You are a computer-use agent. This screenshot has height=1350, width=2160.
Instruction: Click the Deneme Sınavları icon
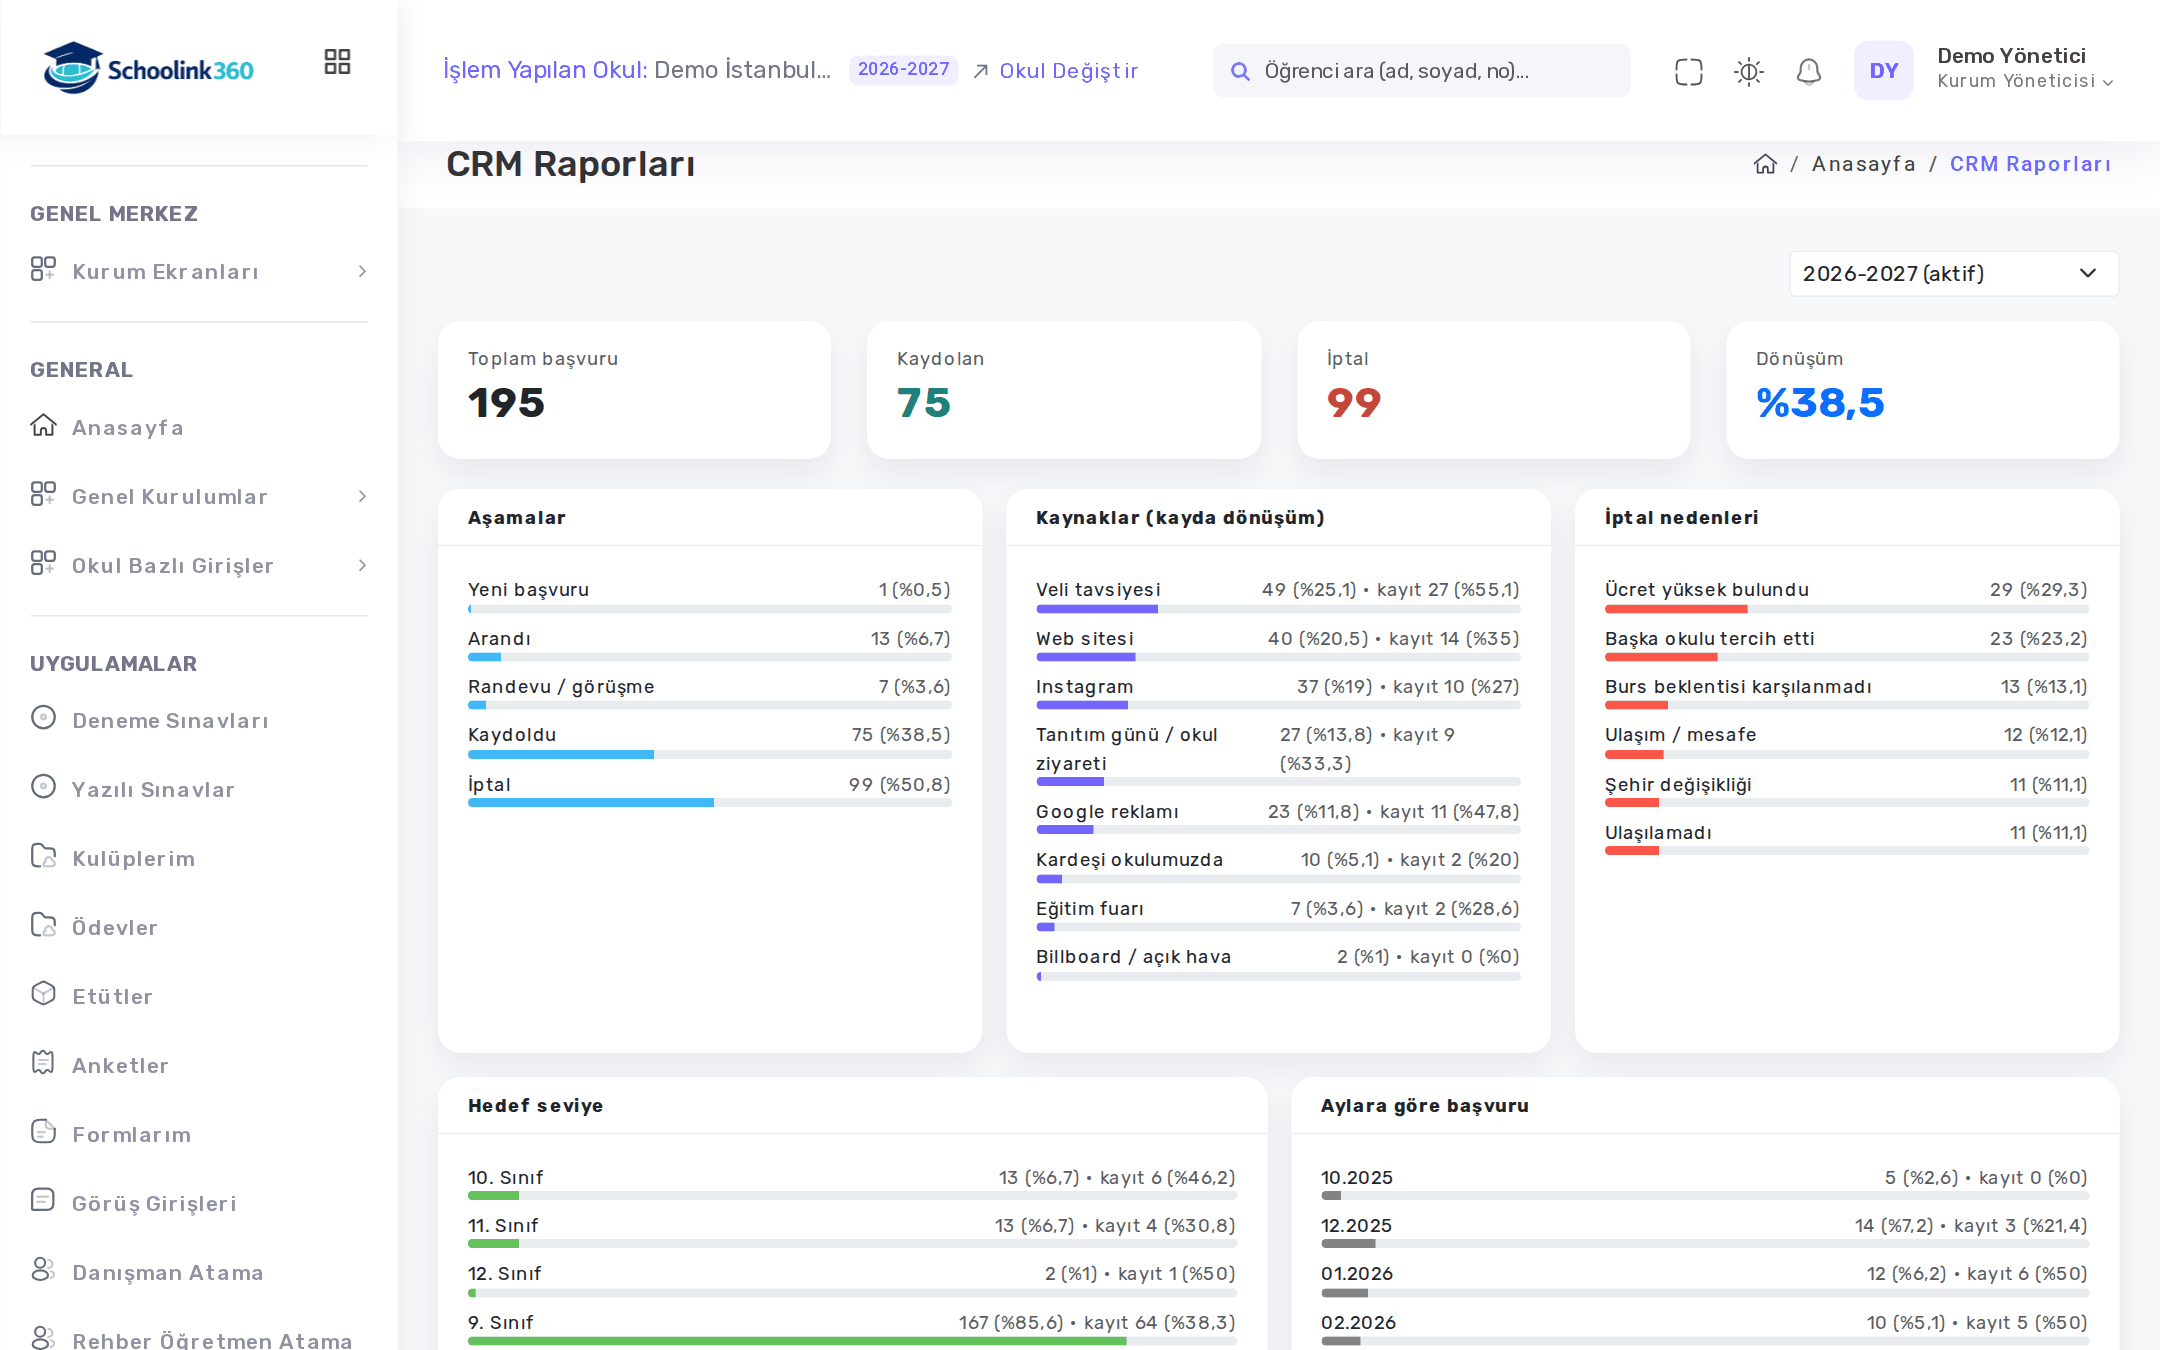click(x=43, y=718)
